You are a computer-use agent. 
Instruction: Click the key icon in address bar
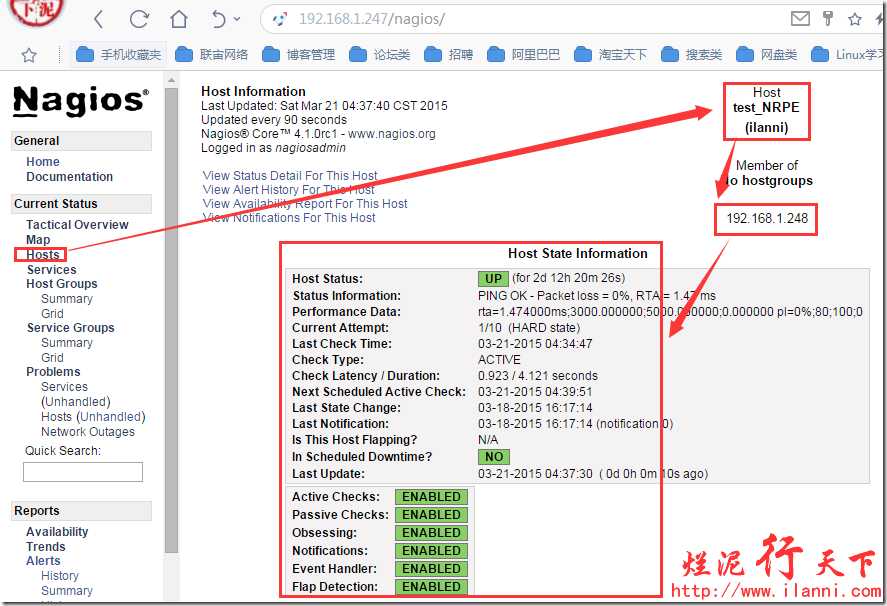[x=828, y=19]
